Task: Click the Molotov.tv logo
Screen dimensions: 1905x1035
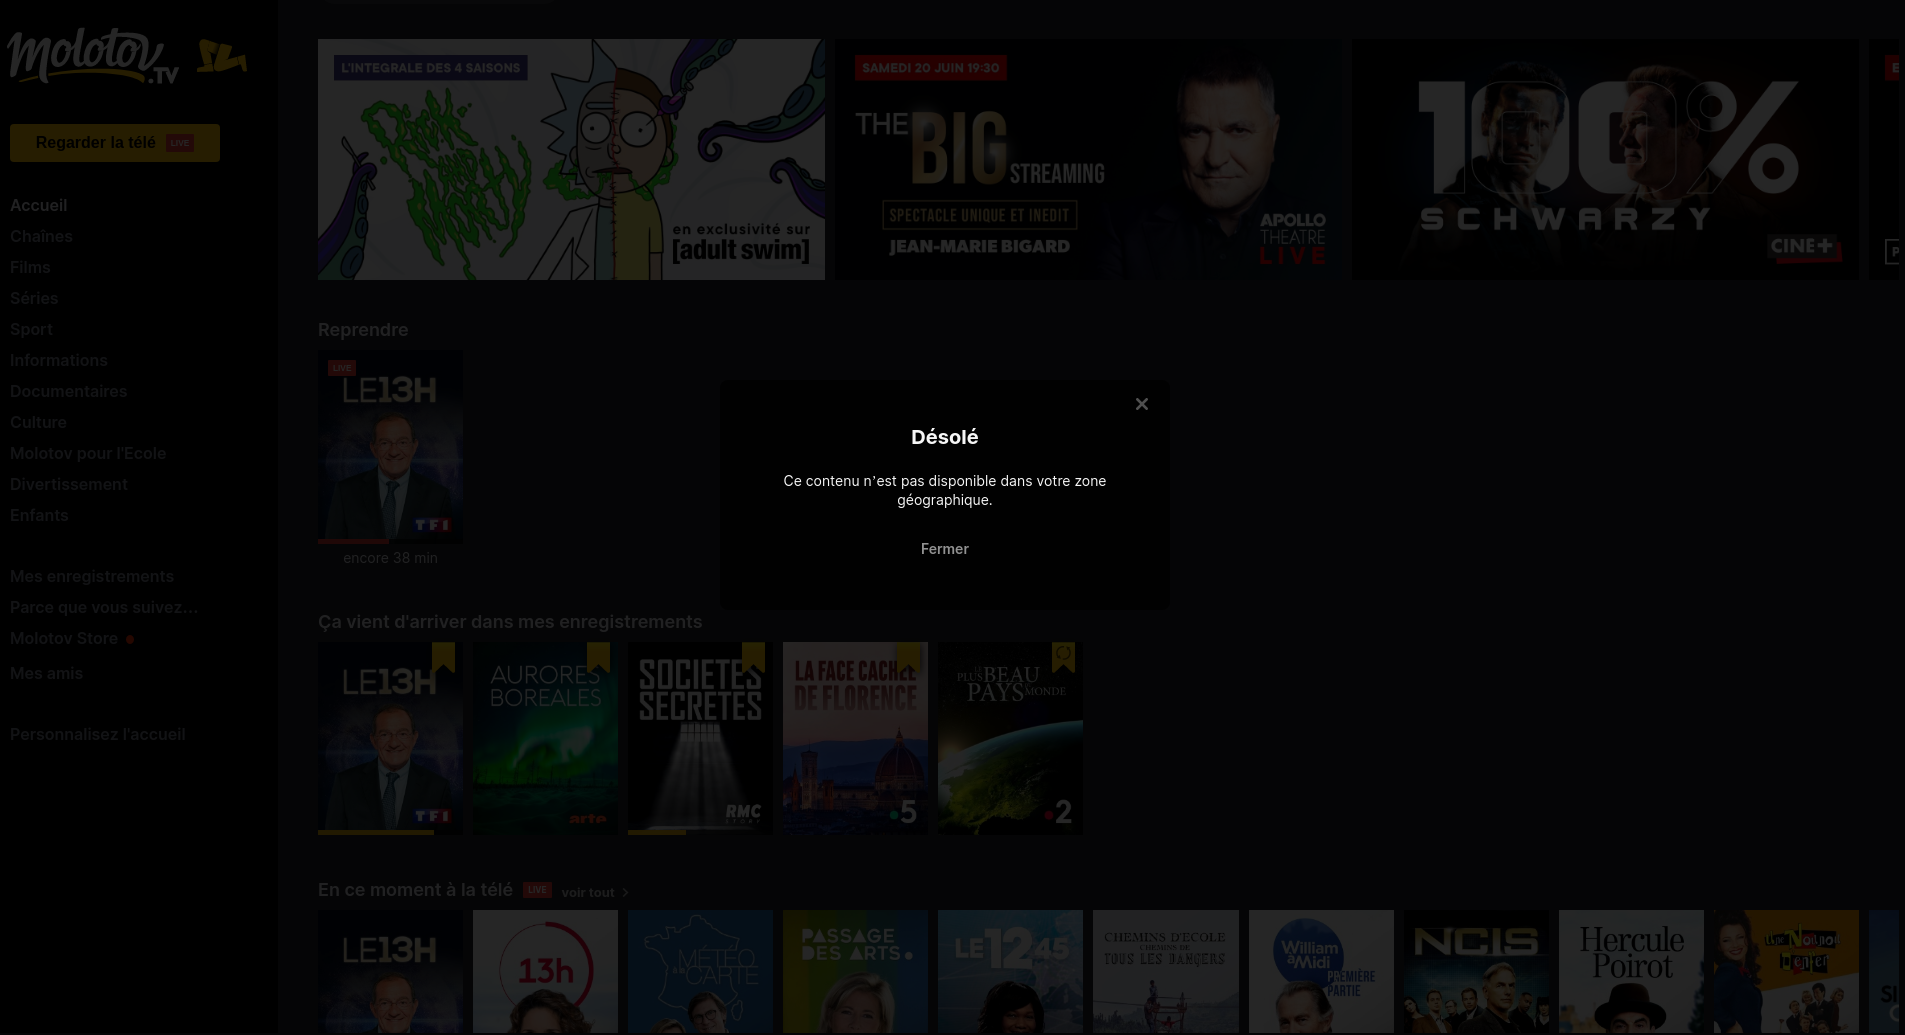Action: [x=94, y=57]
